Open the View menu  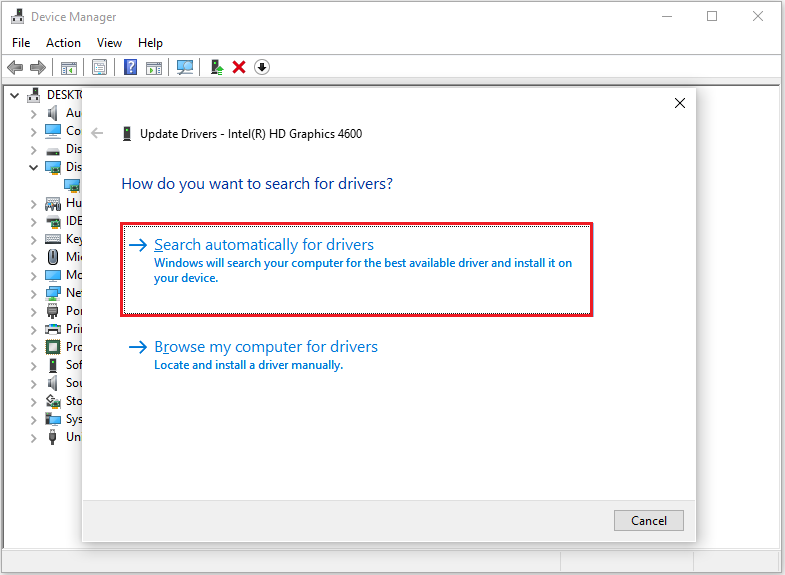pos(109,43)
